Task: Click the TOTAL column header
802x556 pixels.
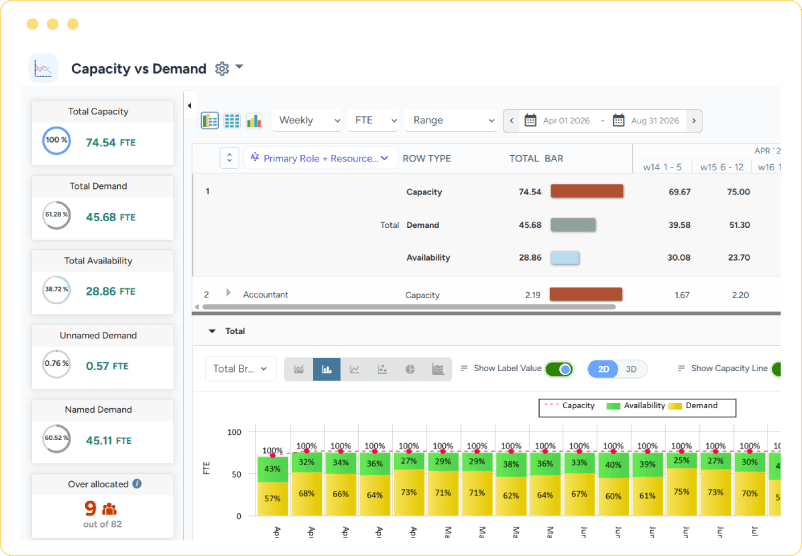Action: (x=524, y=159)
